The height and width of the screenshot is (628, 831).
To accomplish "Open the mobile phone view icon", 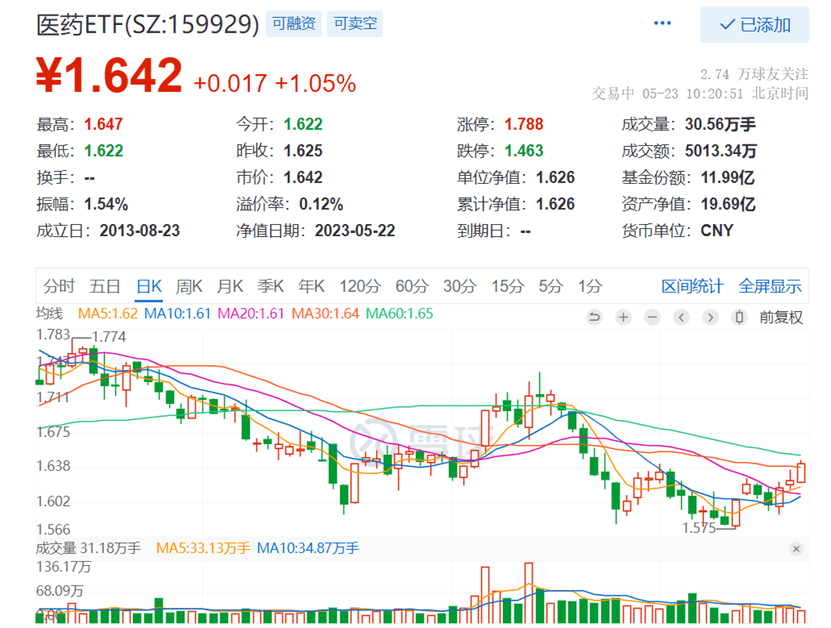I will [738, 318].
